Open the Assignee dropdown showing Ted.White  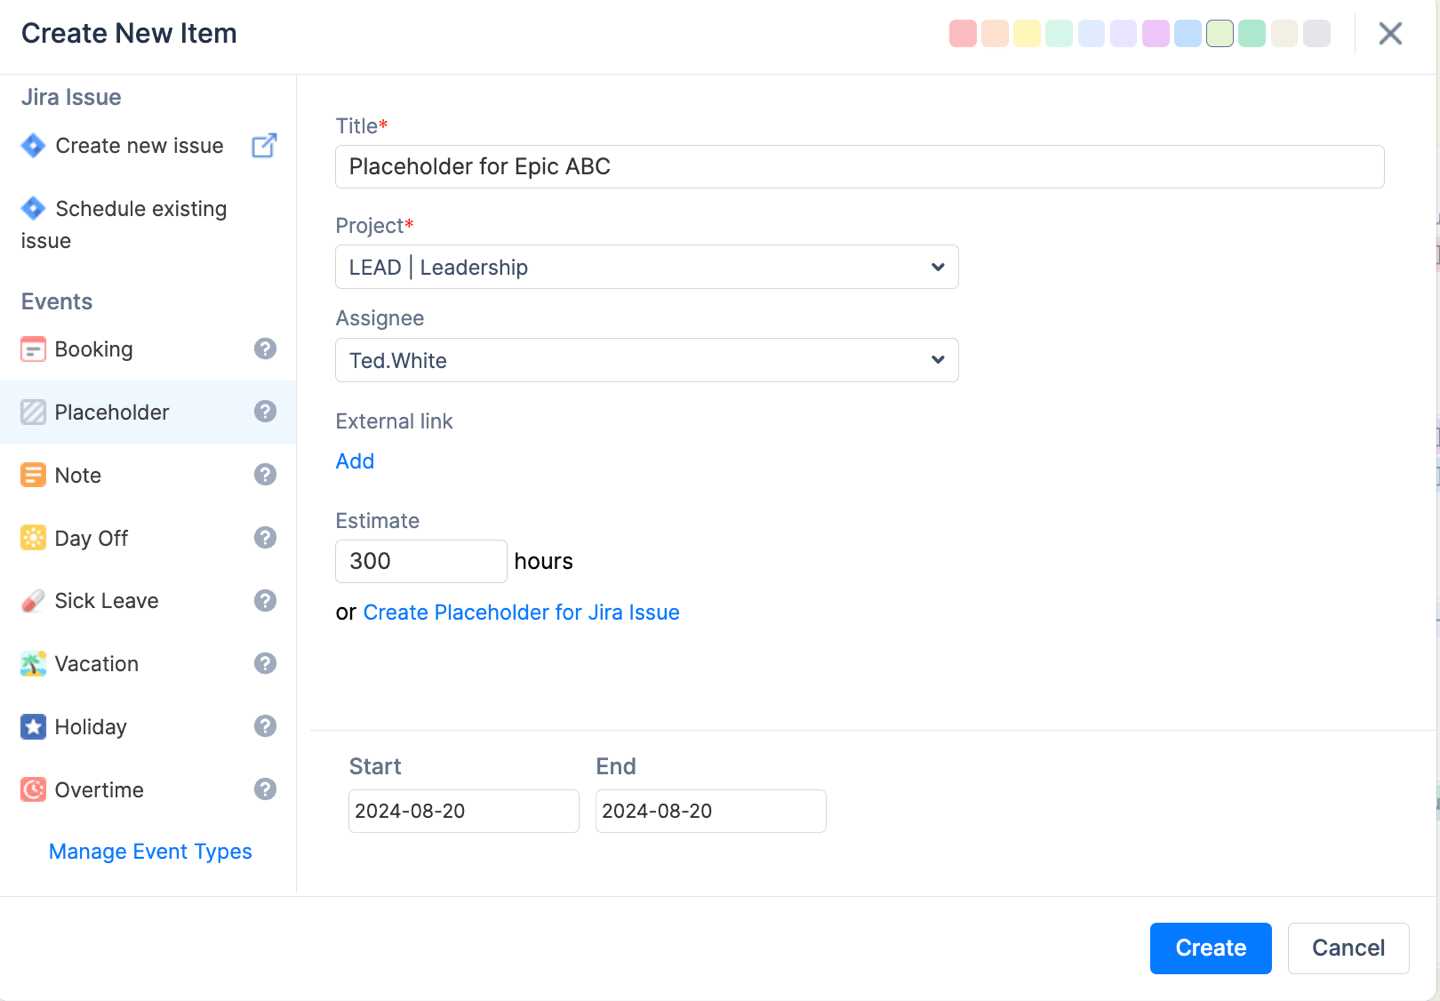646,360
